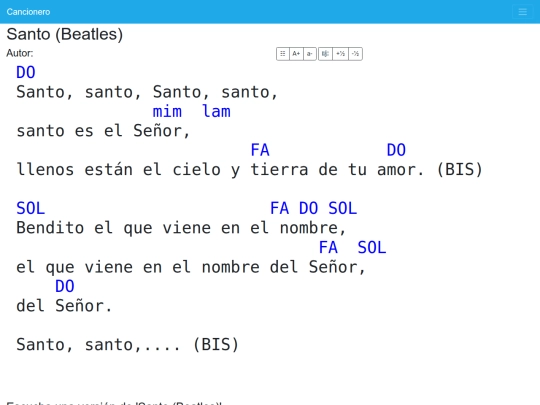Click the lam chord
This screenshot has height=405, width=540.
pyautogui.click(x=216, y=112)
